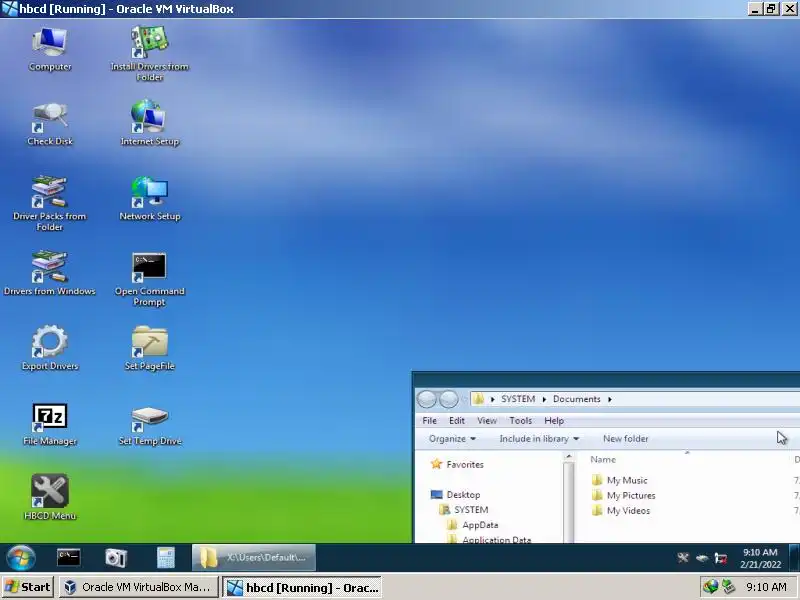Open the calculator icon in guest taskbar
800x600 pixels.
click(x=166, y=558)
